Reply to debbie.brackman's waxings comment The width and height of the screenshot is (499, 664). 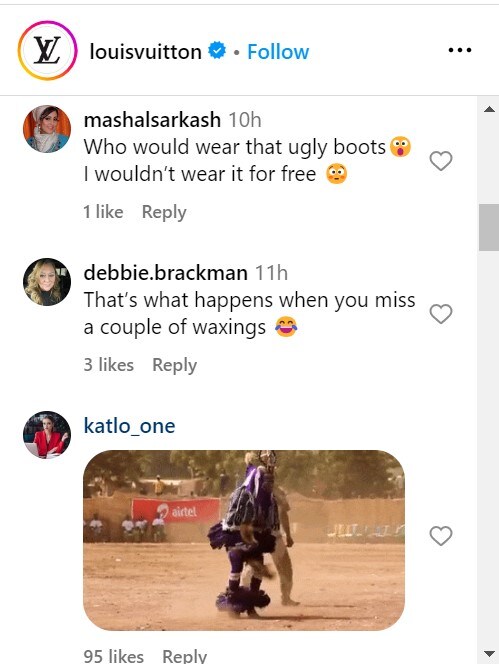175,365
